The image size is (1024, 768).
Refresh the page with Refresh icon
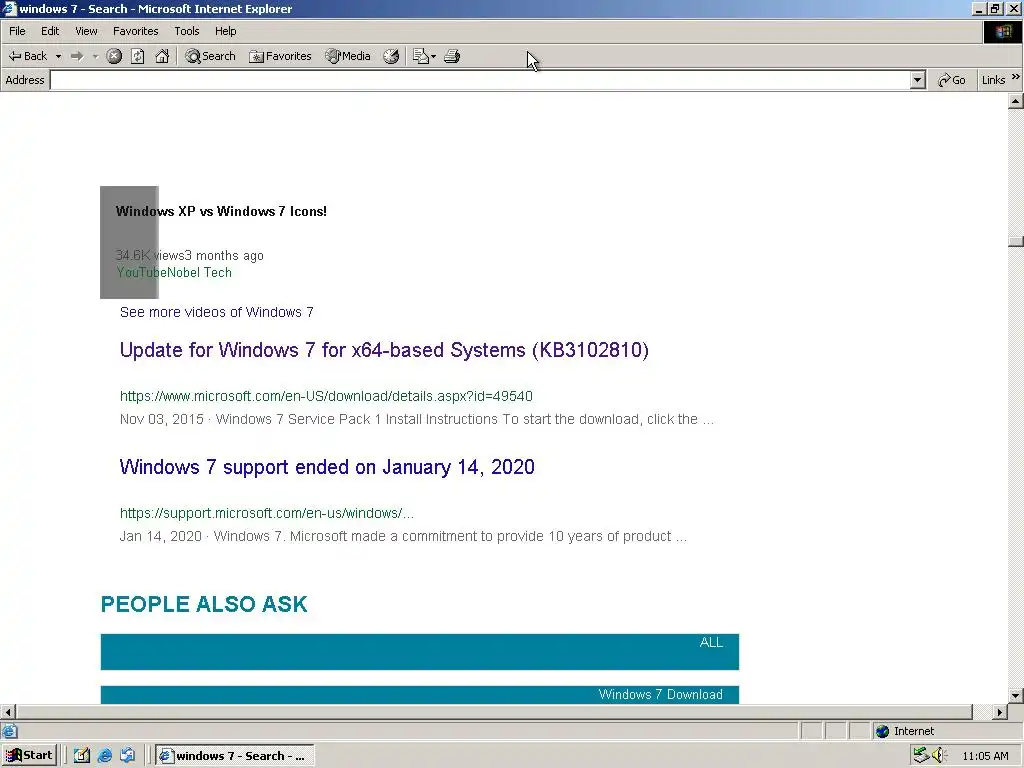[138, 56]
